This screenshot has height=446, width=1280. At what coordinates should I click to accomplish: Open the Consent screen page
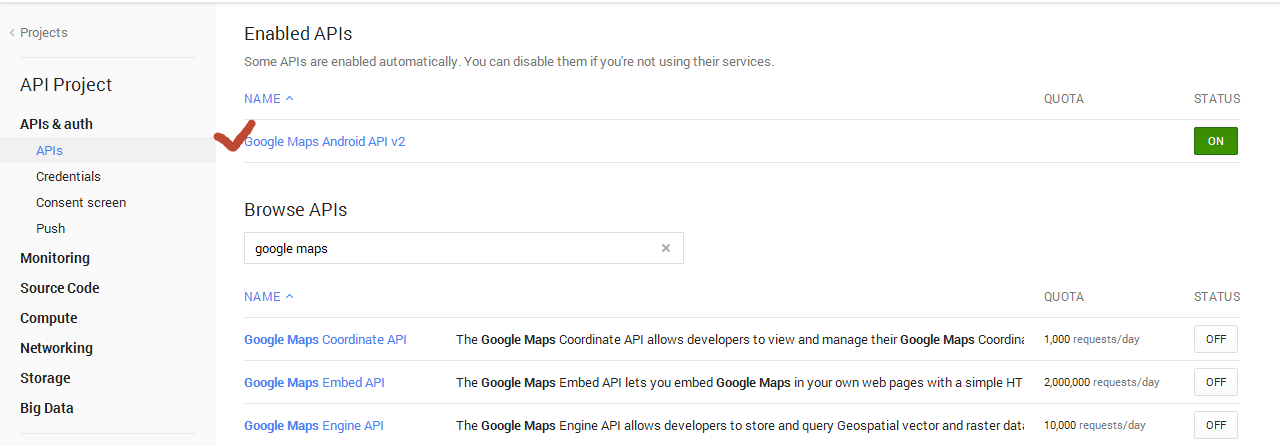(81, 203)
